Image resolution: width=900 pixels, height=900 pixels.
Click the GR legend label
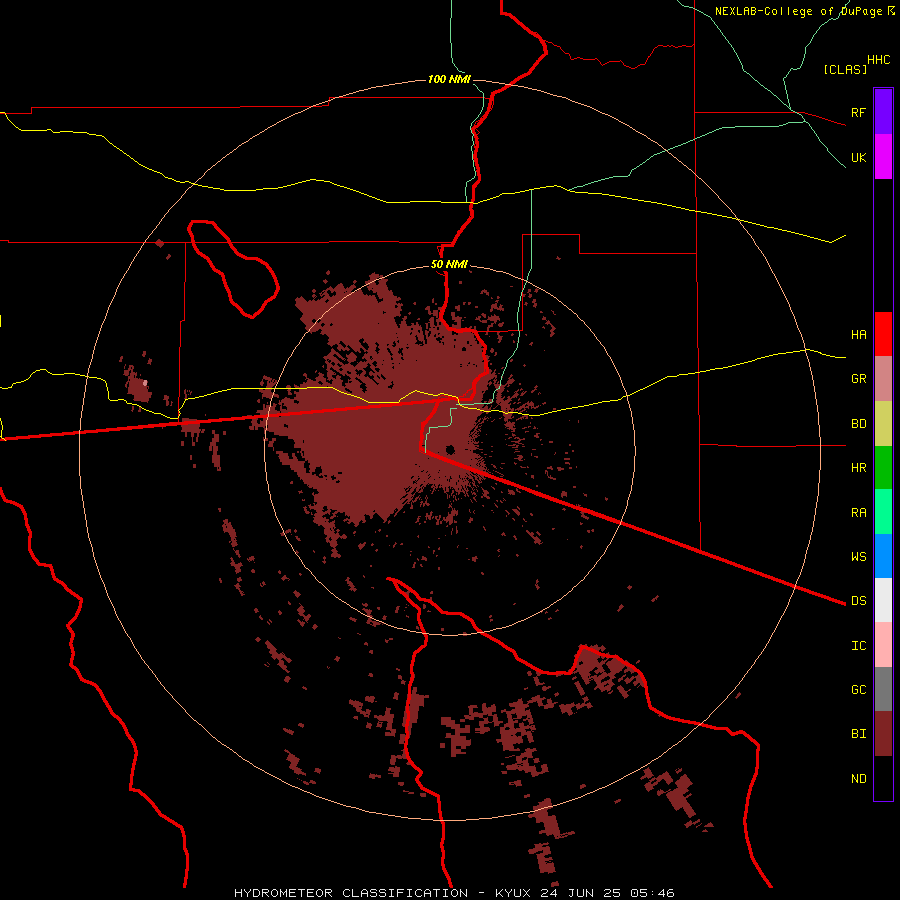(x=859, y=379)
